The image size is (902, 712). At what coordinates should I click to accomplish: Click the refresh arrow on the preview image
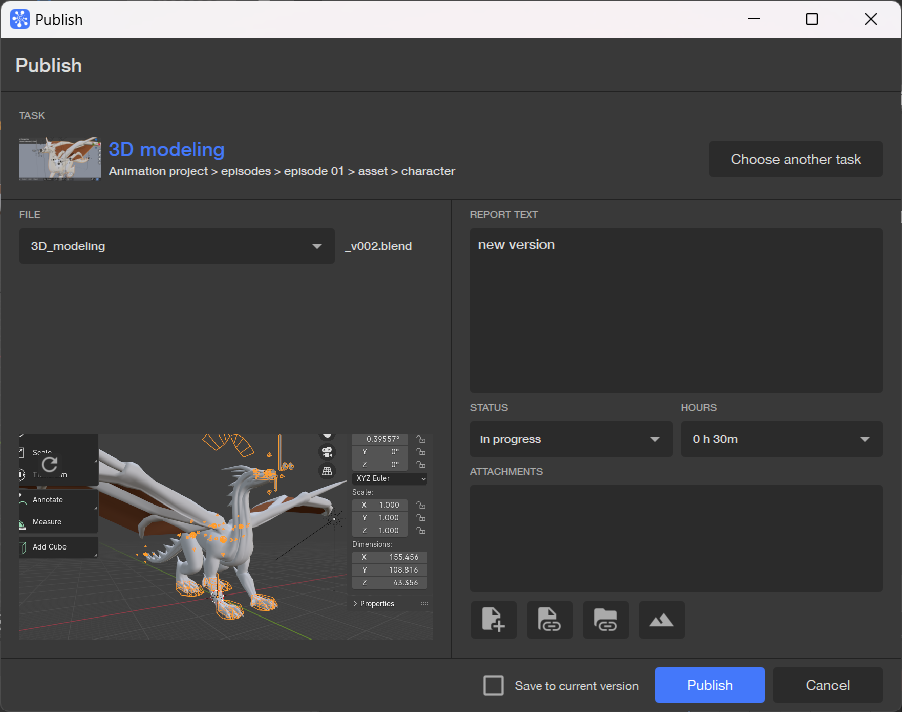click(49, 464)
